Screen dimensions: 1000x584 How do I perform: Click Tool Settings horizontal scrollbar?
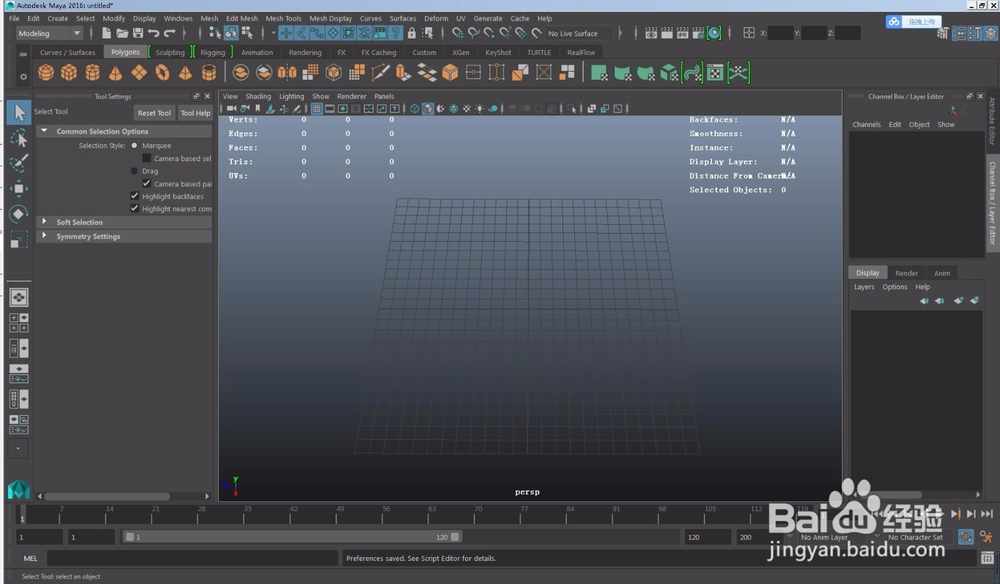coord(107,496)
